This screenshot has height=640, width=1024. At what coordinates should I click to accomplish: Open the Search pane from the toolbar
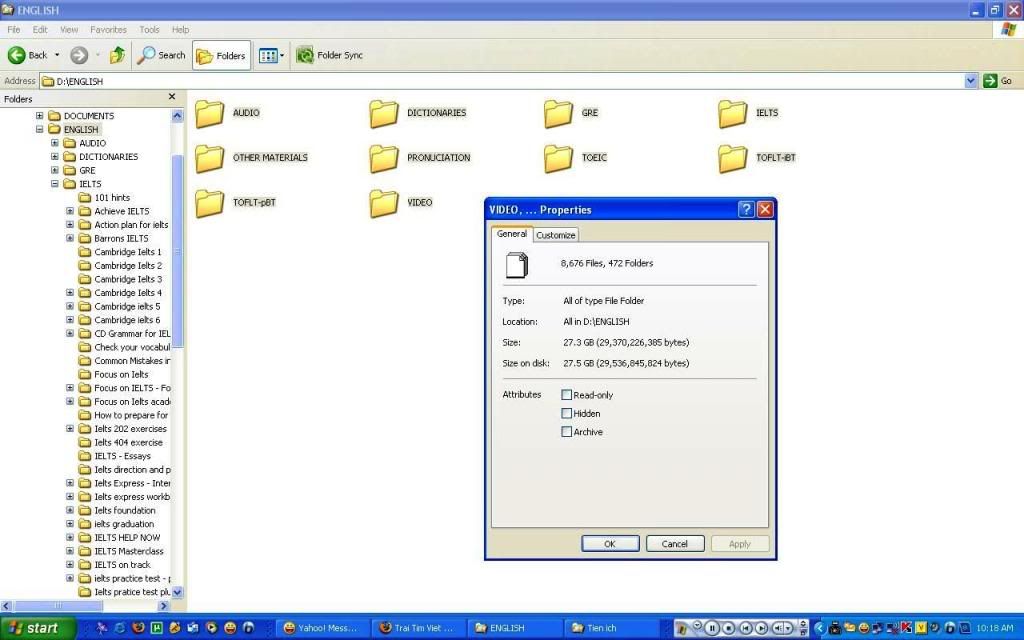161,56
